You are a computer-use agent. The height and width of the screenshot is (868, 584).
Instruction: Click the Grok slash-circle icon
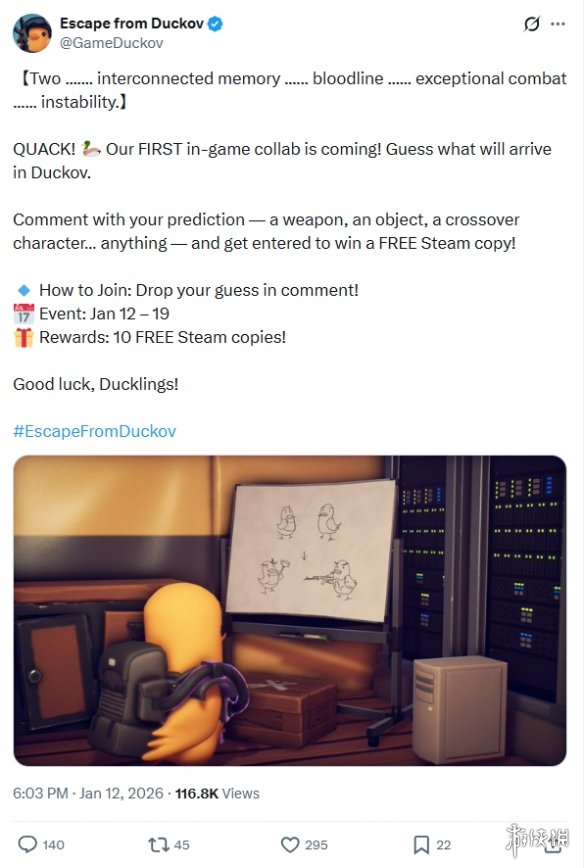531,24
